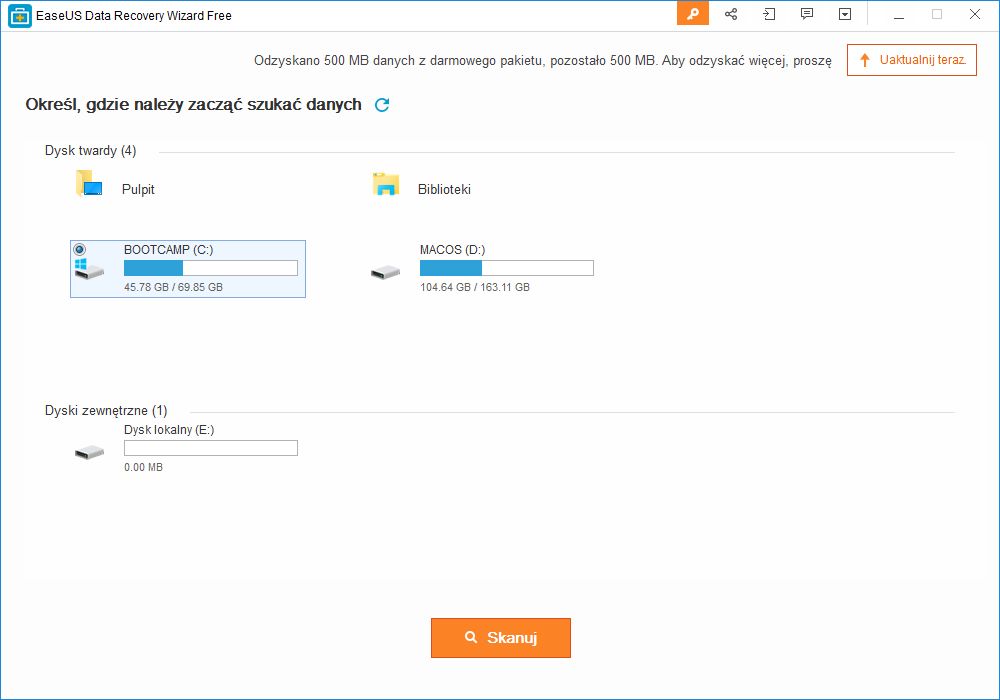Open the feedback chat icon
This screenshot has width=1000, height=700.
pos(807,14)
